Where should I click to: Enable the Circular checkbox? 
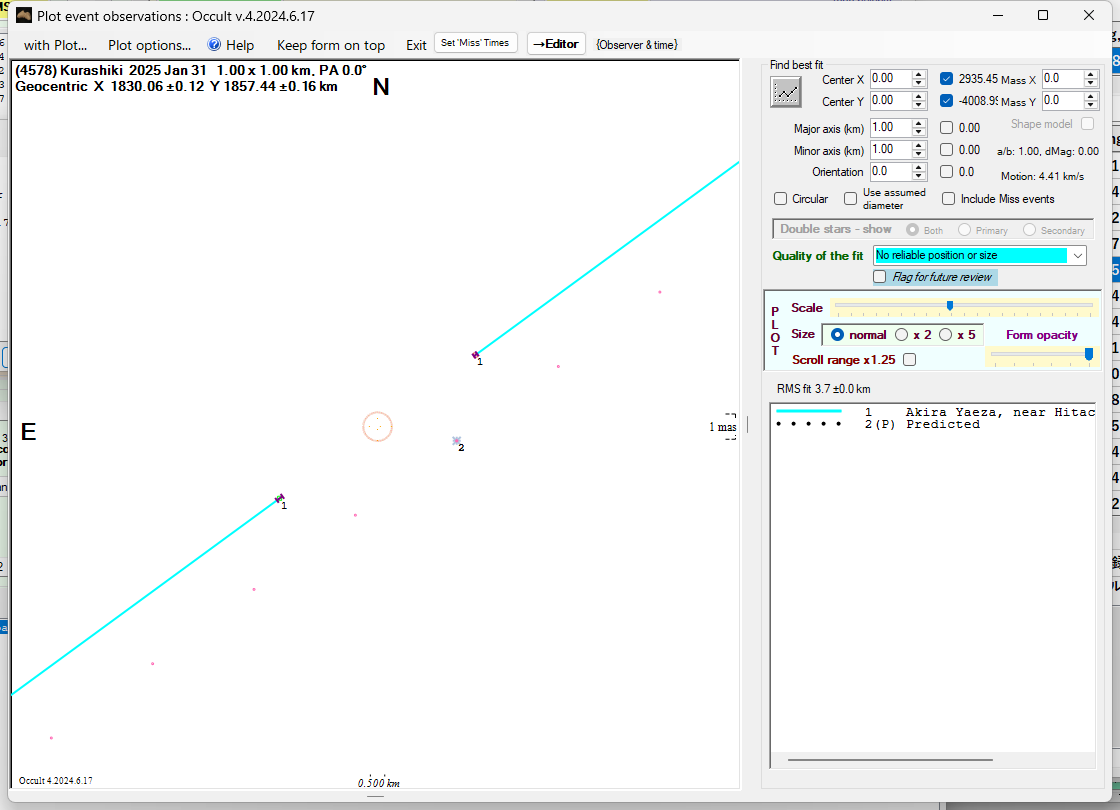pos(781,199)
